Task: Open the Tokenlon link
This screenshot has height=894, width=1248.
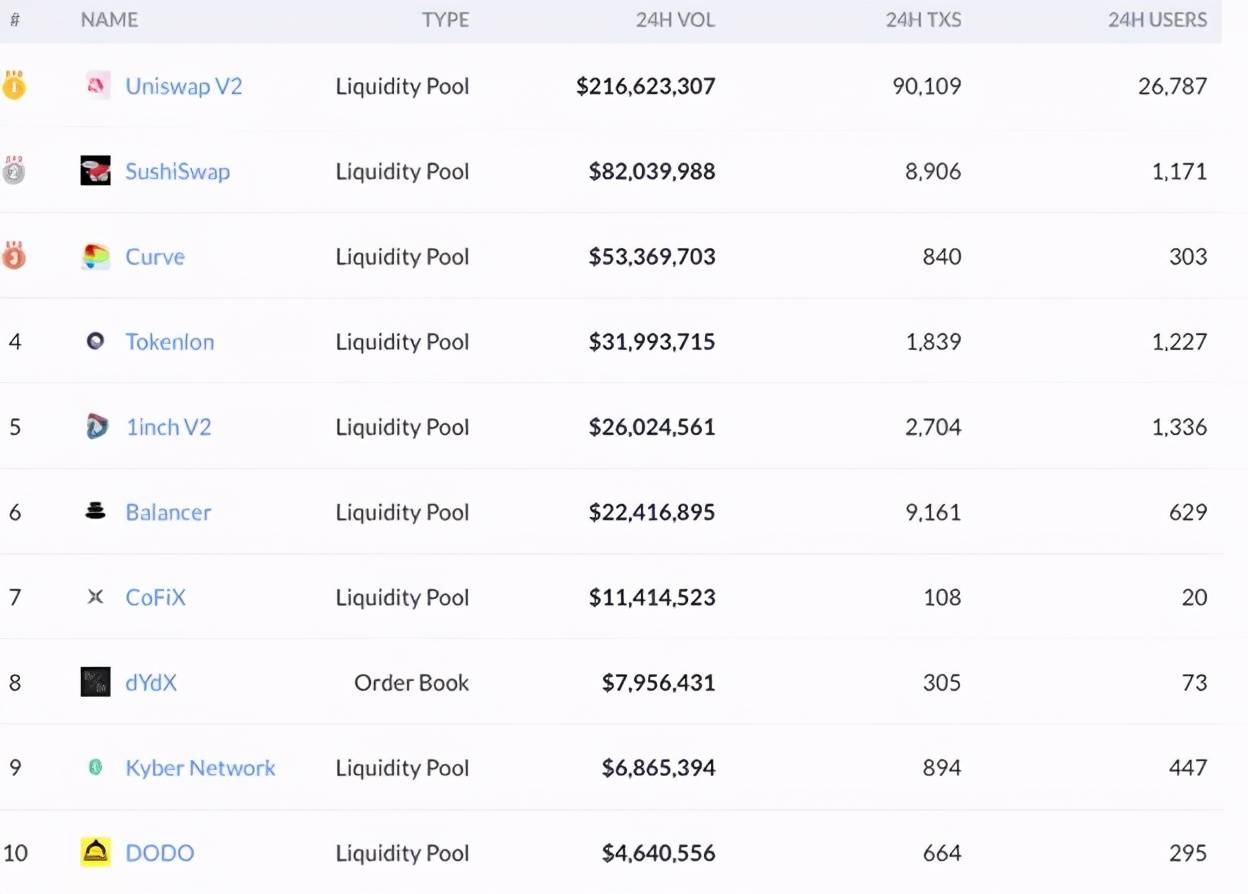Action: 170,342
